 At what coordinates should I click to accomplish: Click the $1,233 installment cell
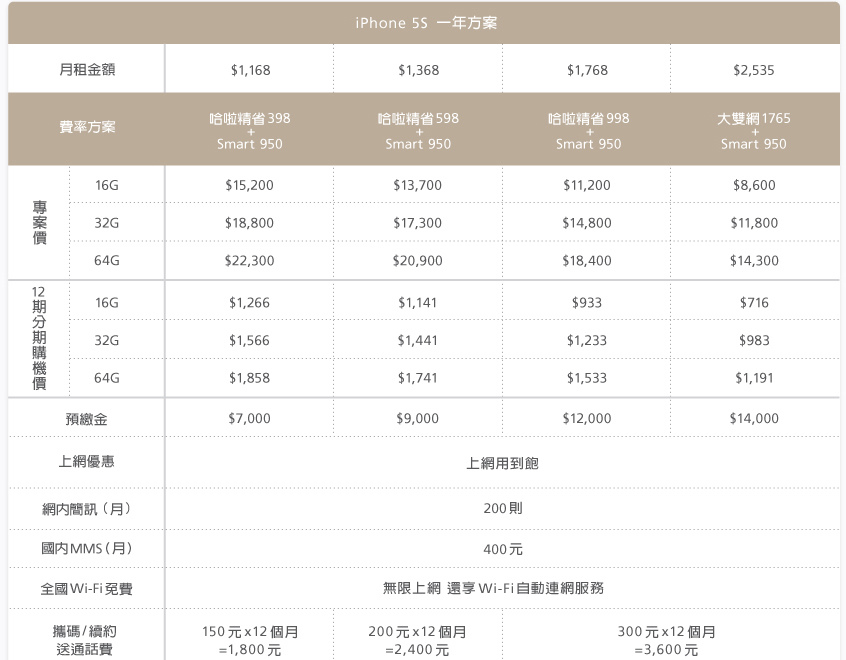pyautogui.click(x=587, y=341)
